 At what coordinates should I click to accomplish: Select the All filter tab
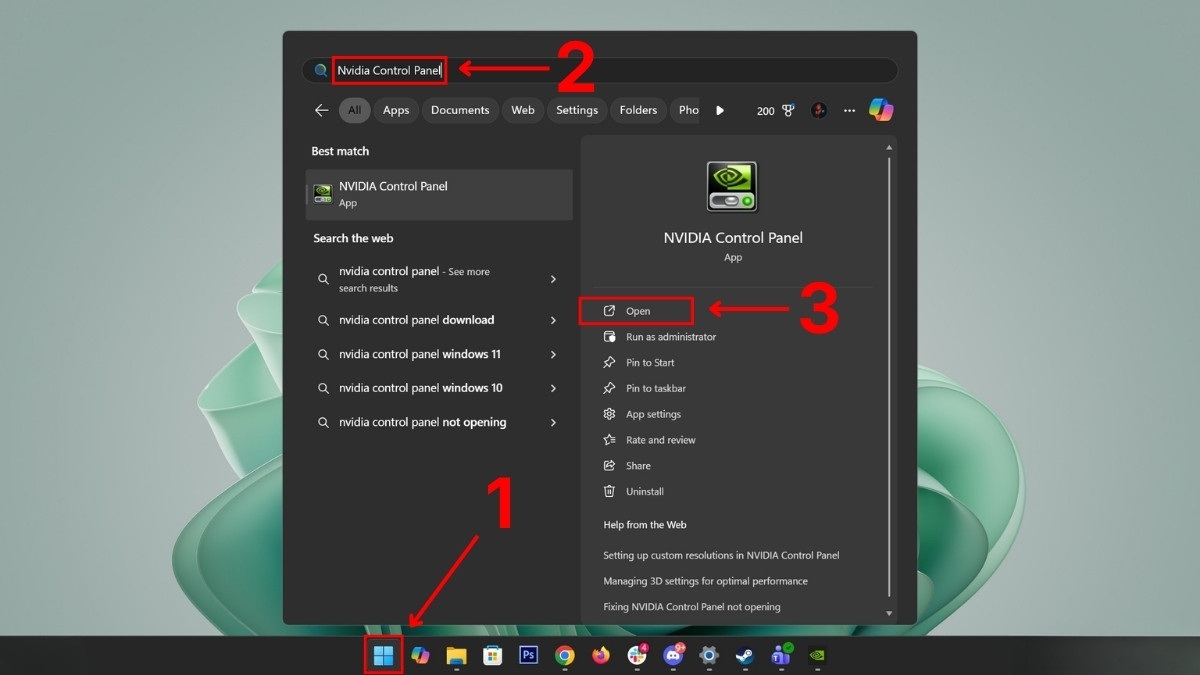click(354, 110)
